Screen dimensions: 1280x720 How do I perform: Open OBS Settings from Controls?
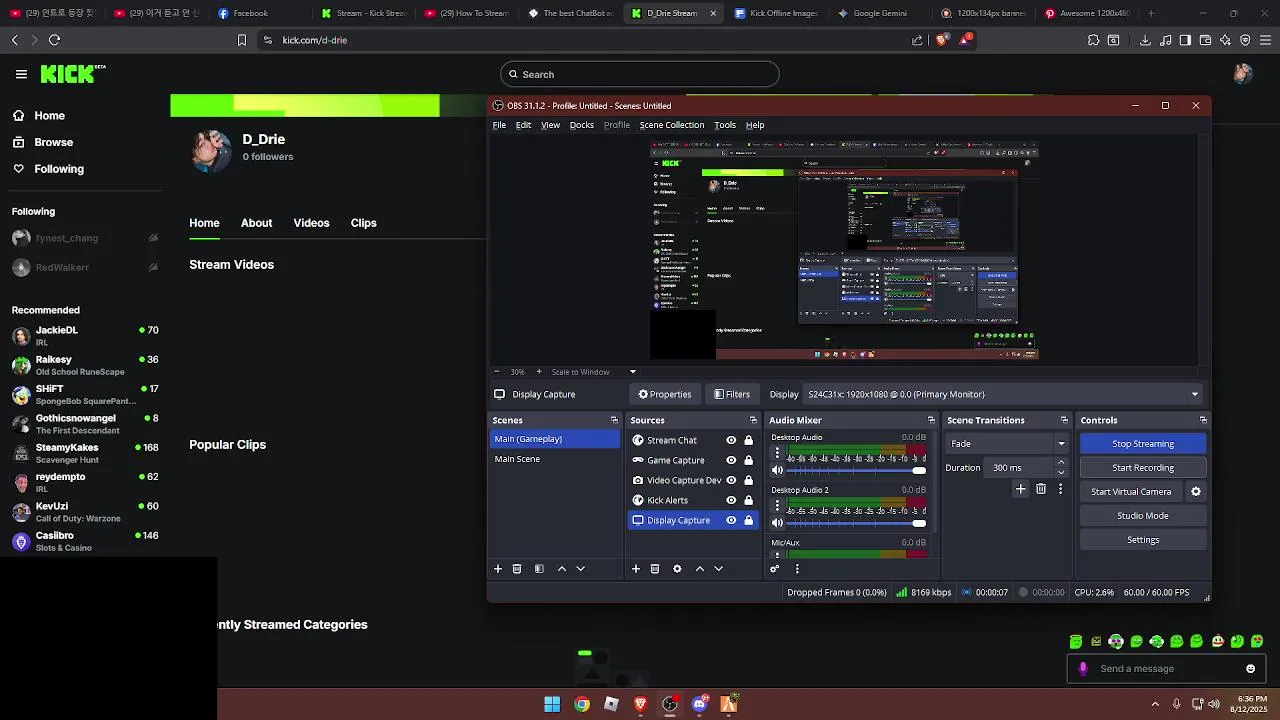click(x=1143, y=540)
